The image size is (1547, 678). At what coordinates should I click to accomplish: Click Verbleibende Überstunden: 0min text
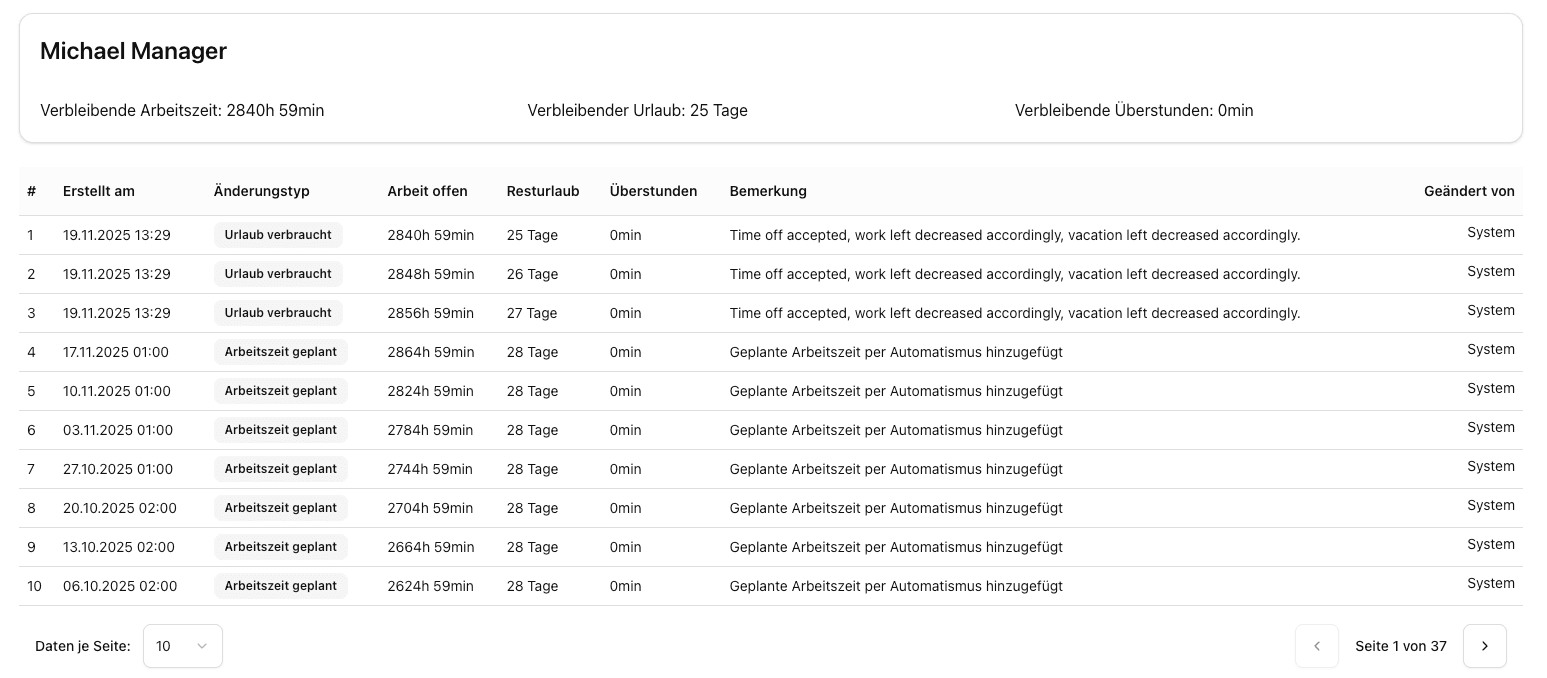1134,110
